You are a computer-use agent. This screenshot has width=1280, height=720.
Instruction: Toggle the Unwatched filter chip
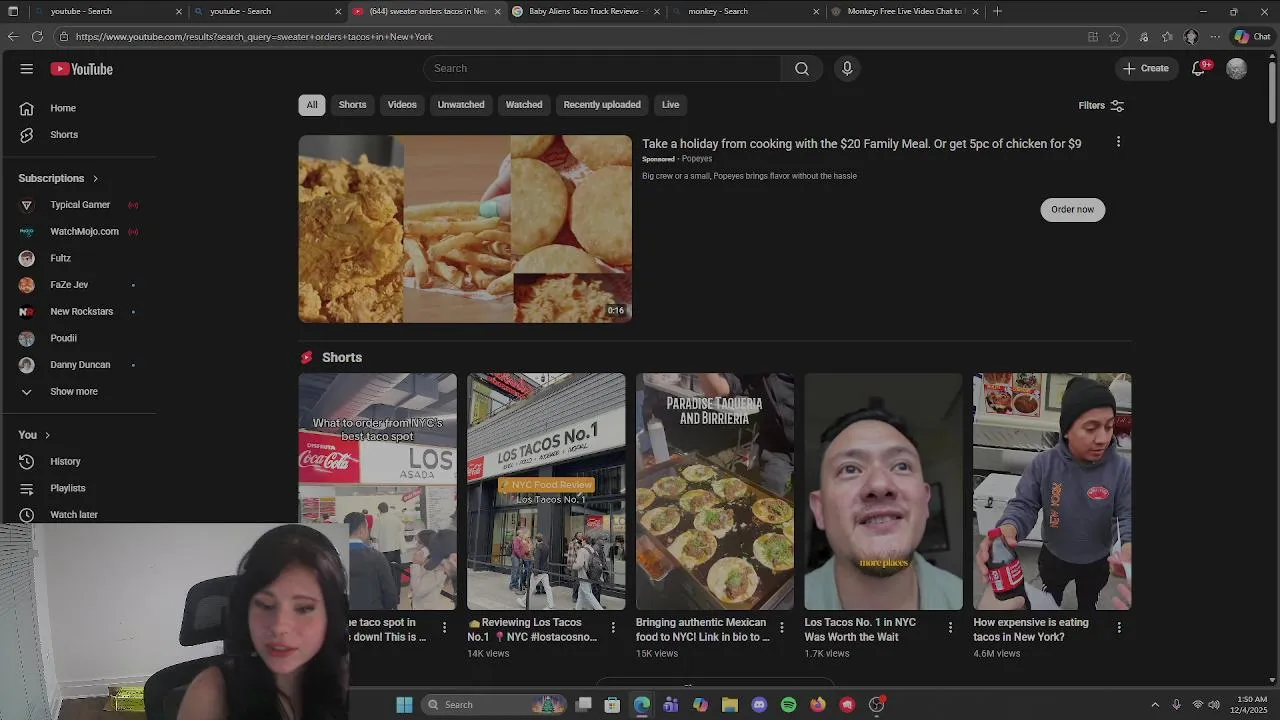[461, 105]
